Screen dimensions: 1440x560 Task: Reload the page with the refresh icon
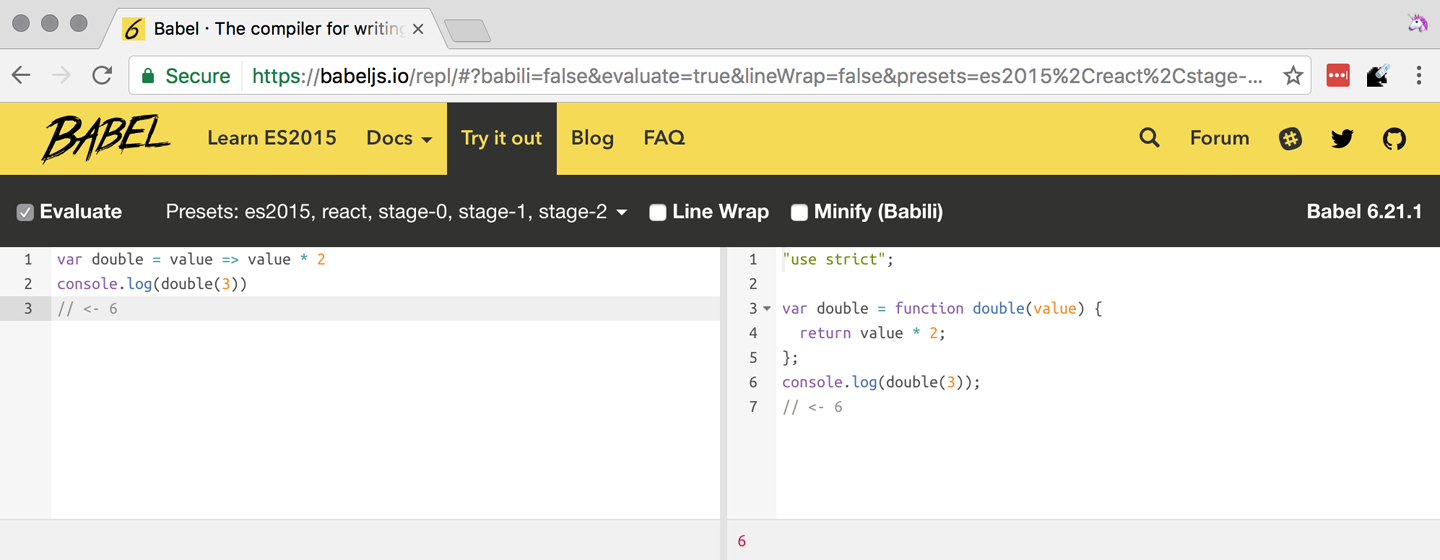point(102,75)
